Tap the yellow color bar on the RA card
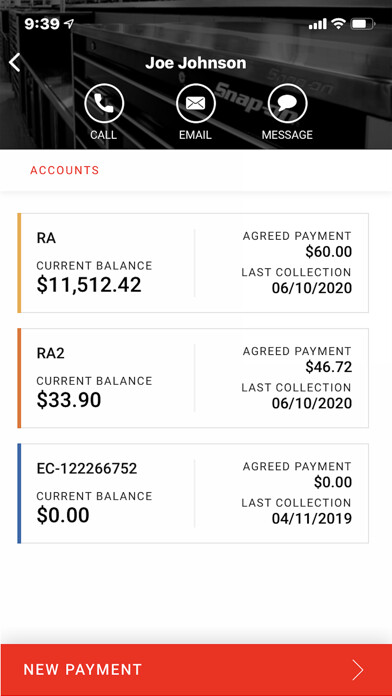Screen dimensions: 392x696 click(19, 263)
